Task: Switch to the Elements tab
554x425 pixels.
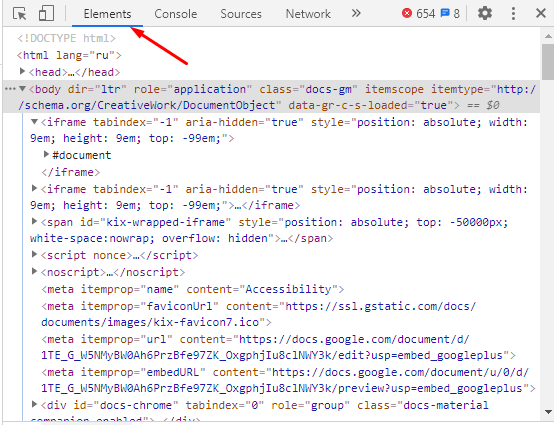Action: [107, 14]
